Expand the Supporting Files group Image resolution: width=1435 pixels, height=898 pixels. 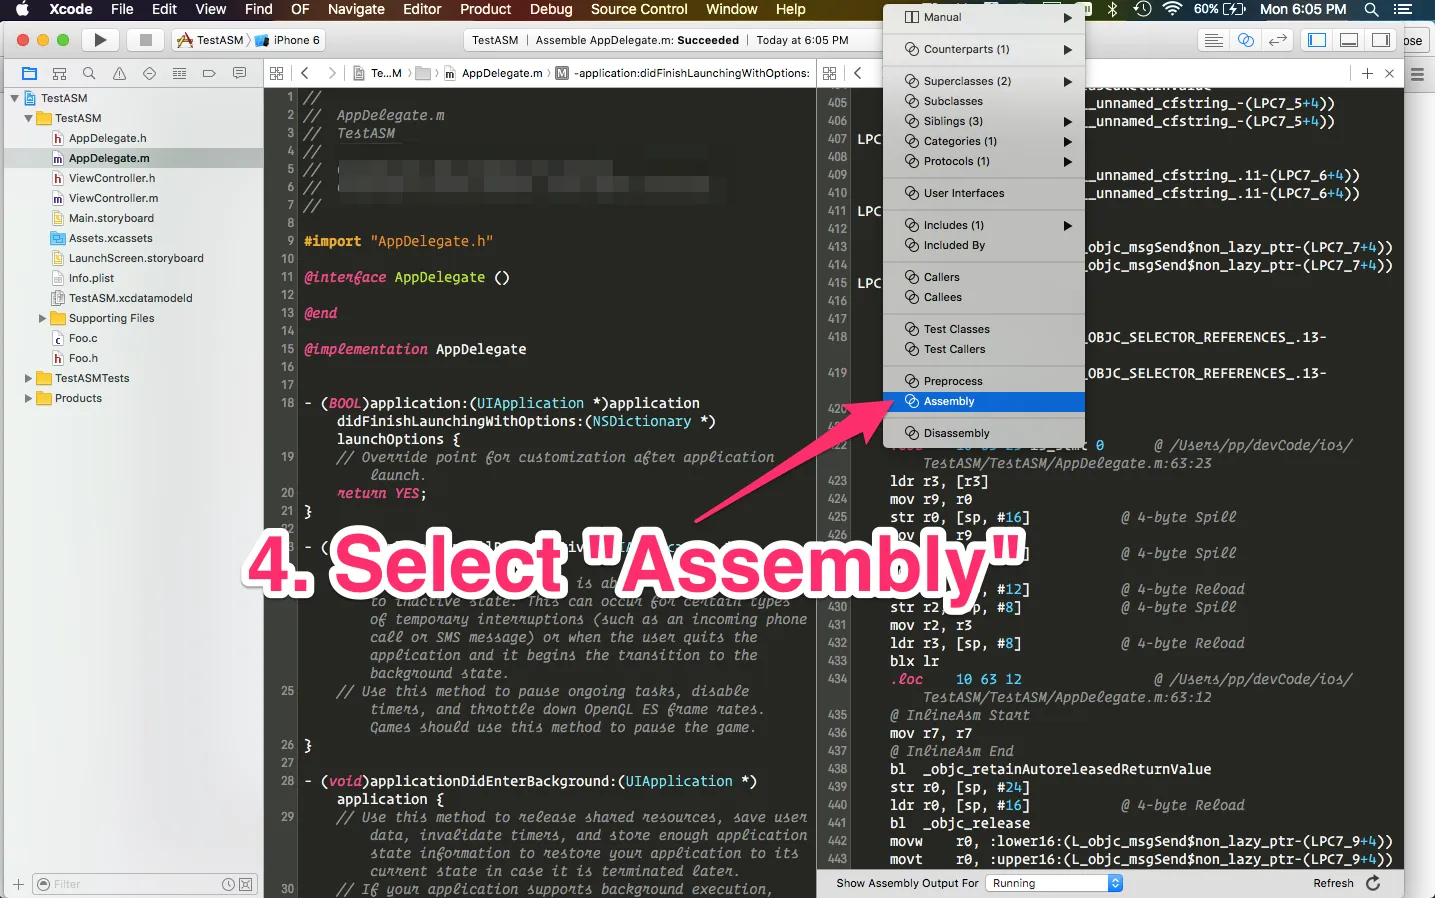42,318
